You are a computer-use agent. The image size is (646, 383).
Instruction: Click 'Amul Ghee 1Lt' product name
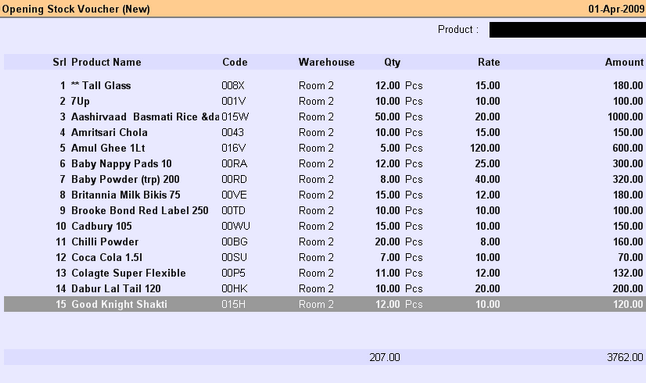(108, 148)
